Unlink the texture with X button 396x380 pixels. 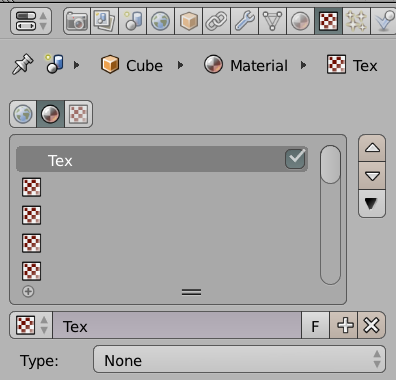coord(371,325)
